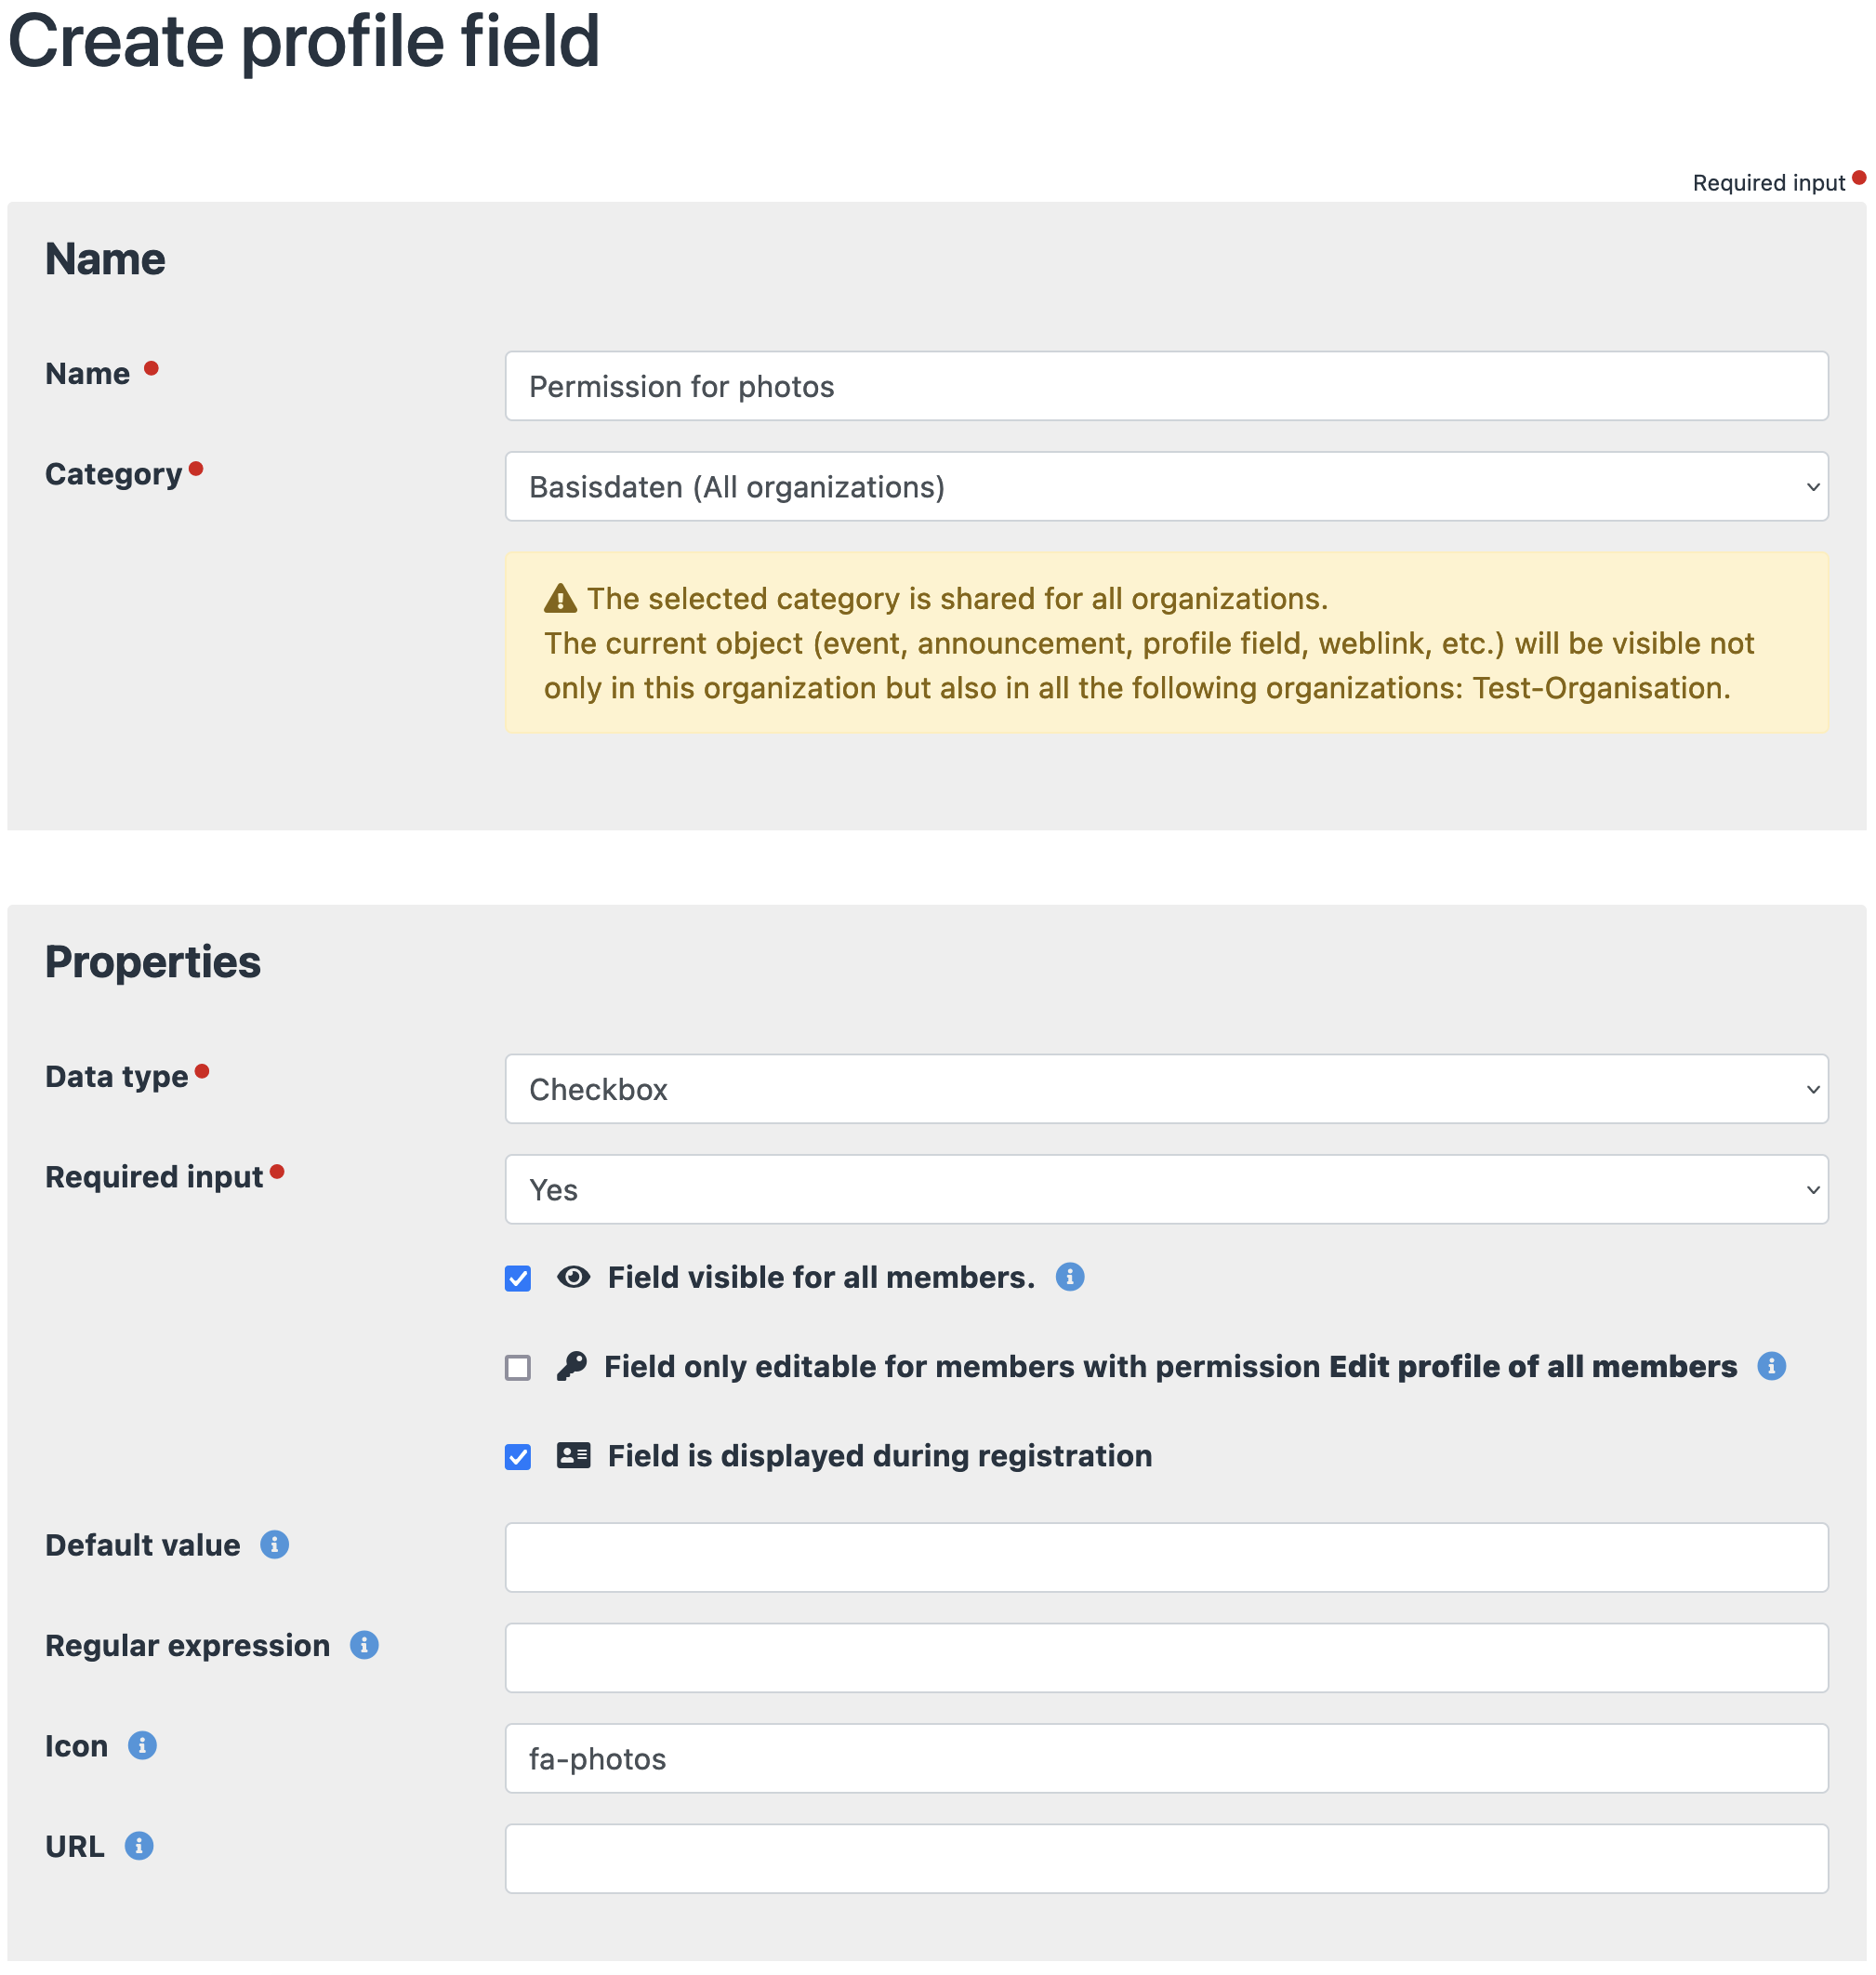Click the Regular expression info icon
This screenshot has height=1975, width=1876.
[x=364, y=1645]
